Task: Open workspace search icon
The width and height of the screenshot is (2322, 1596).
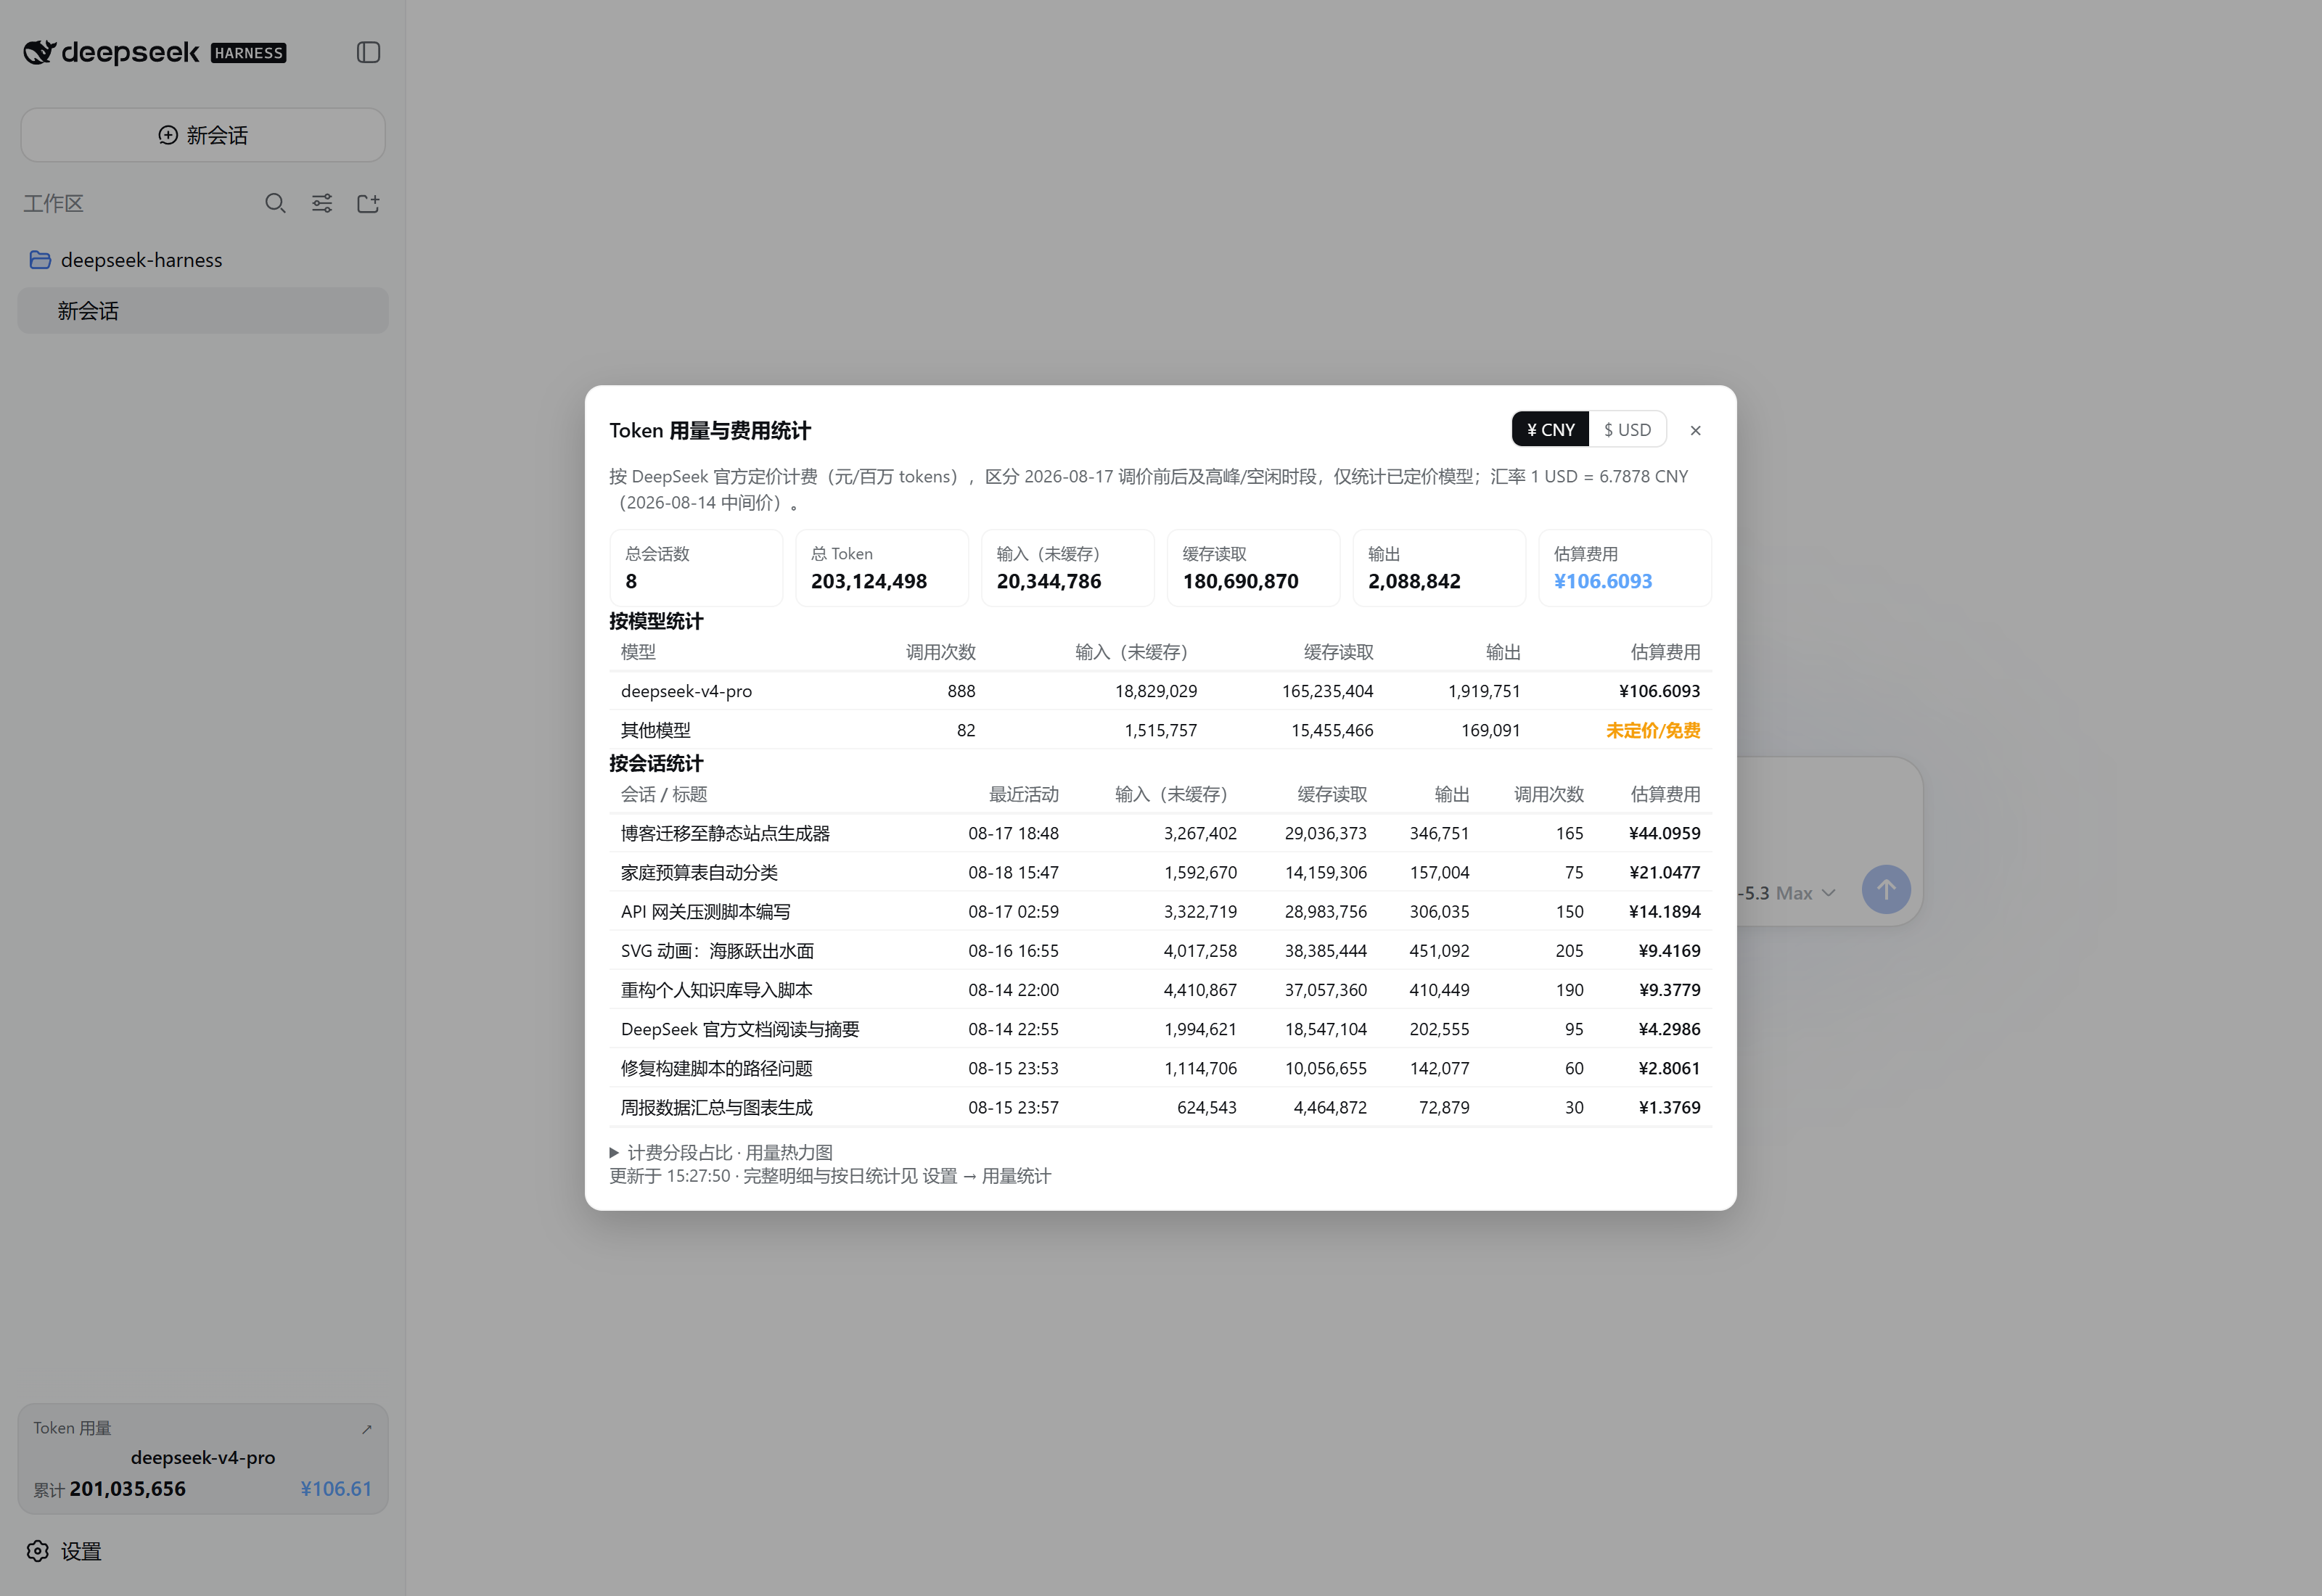Action: [x=275, y=204]
